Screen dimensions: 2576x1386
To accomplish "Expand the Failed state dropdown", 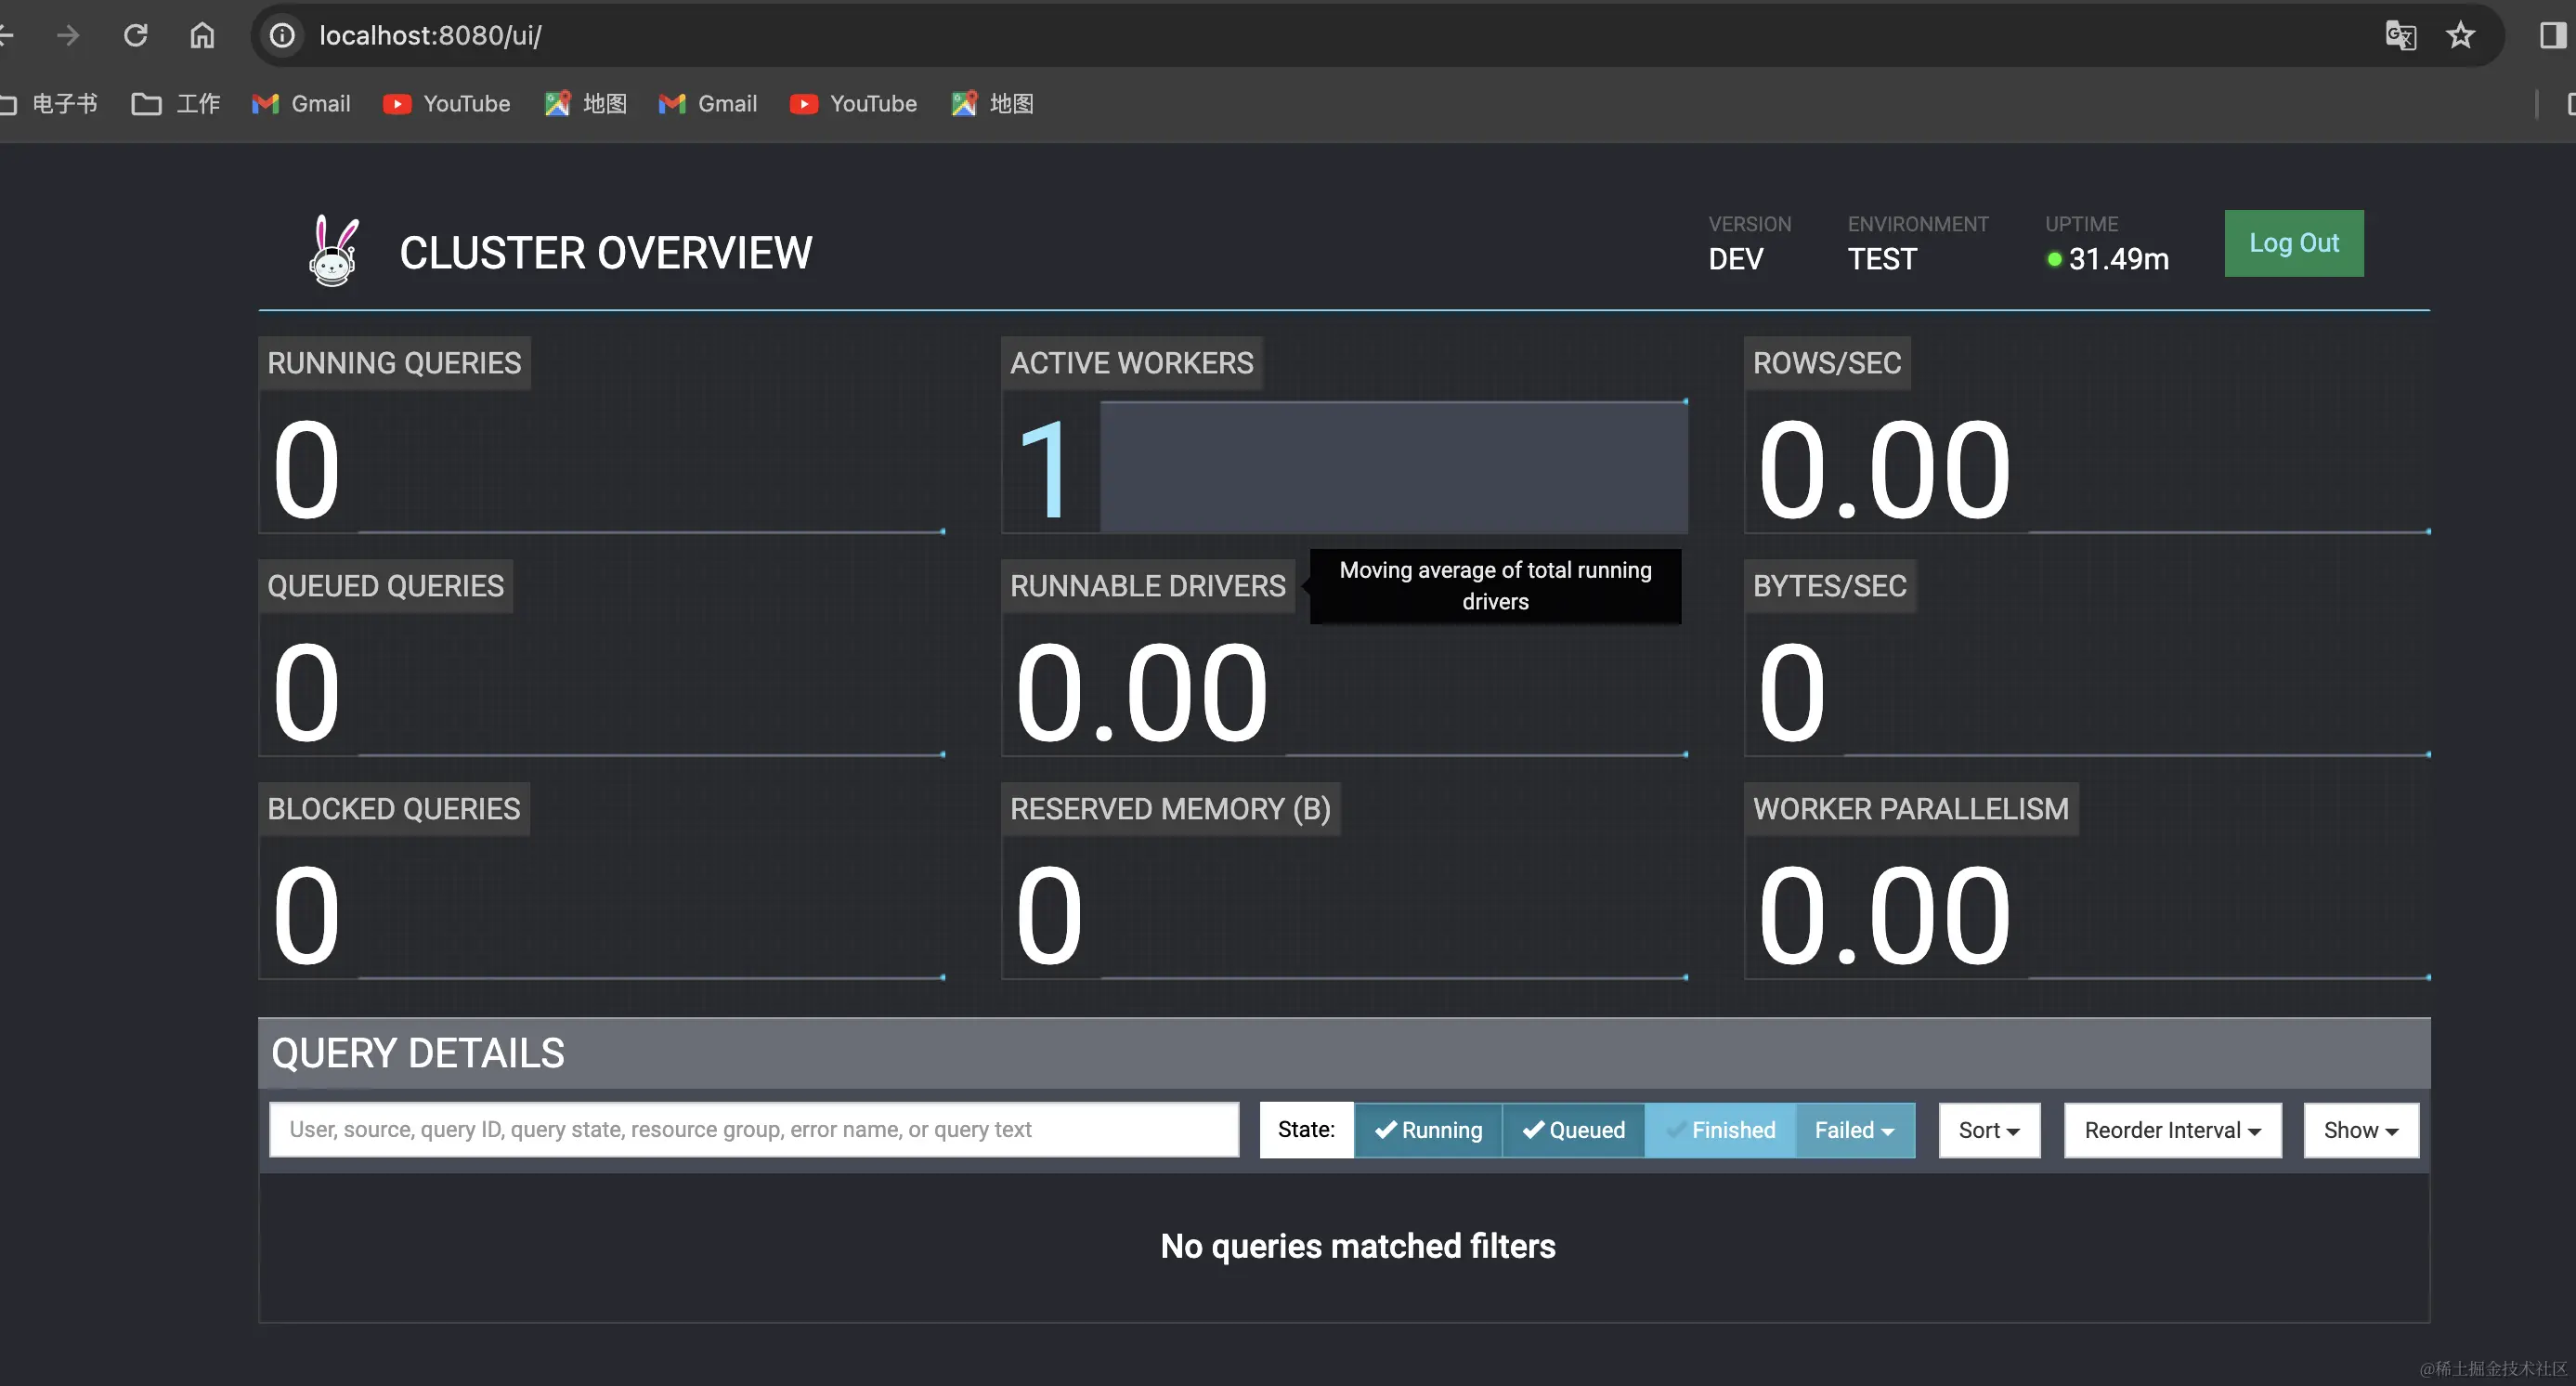I will (x=1855, y=1130).
